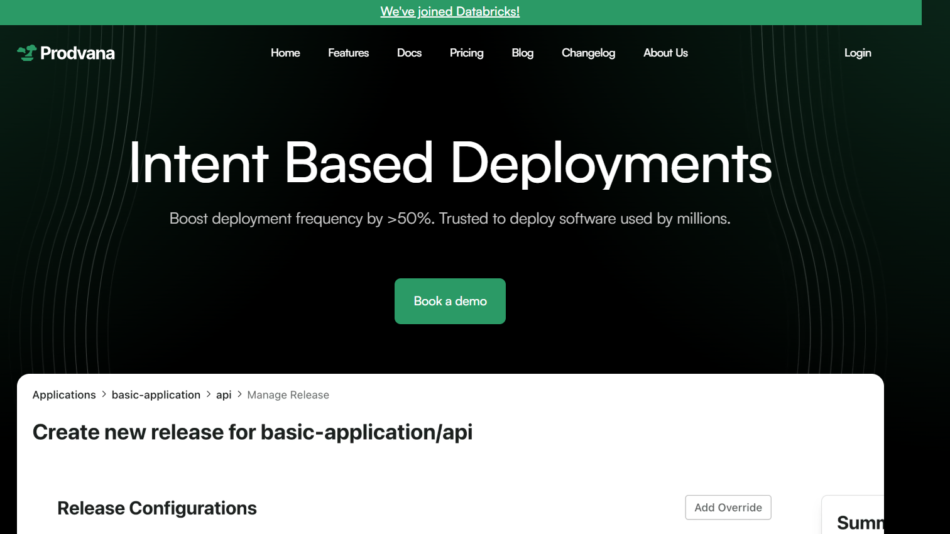Click the partially visible Summary panel
Image resolution: width=950 pixels, height=534 pixels.
[856, 519]
